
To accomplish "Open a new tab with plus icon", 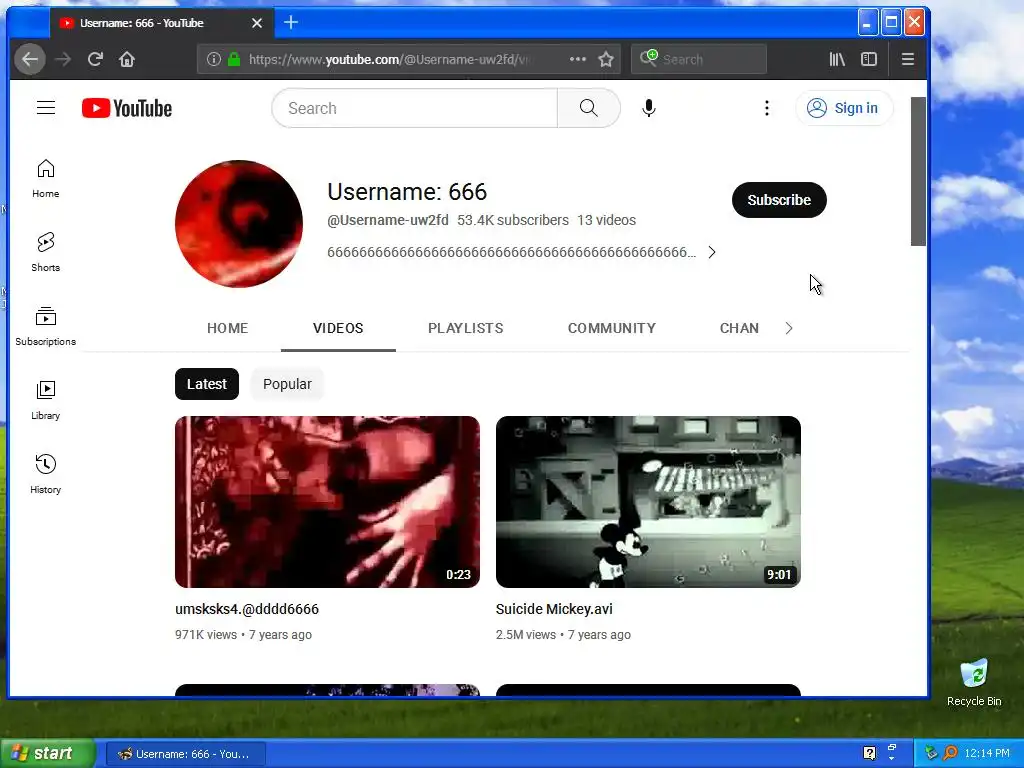I will pyautogui.click(x=291, y=23).
